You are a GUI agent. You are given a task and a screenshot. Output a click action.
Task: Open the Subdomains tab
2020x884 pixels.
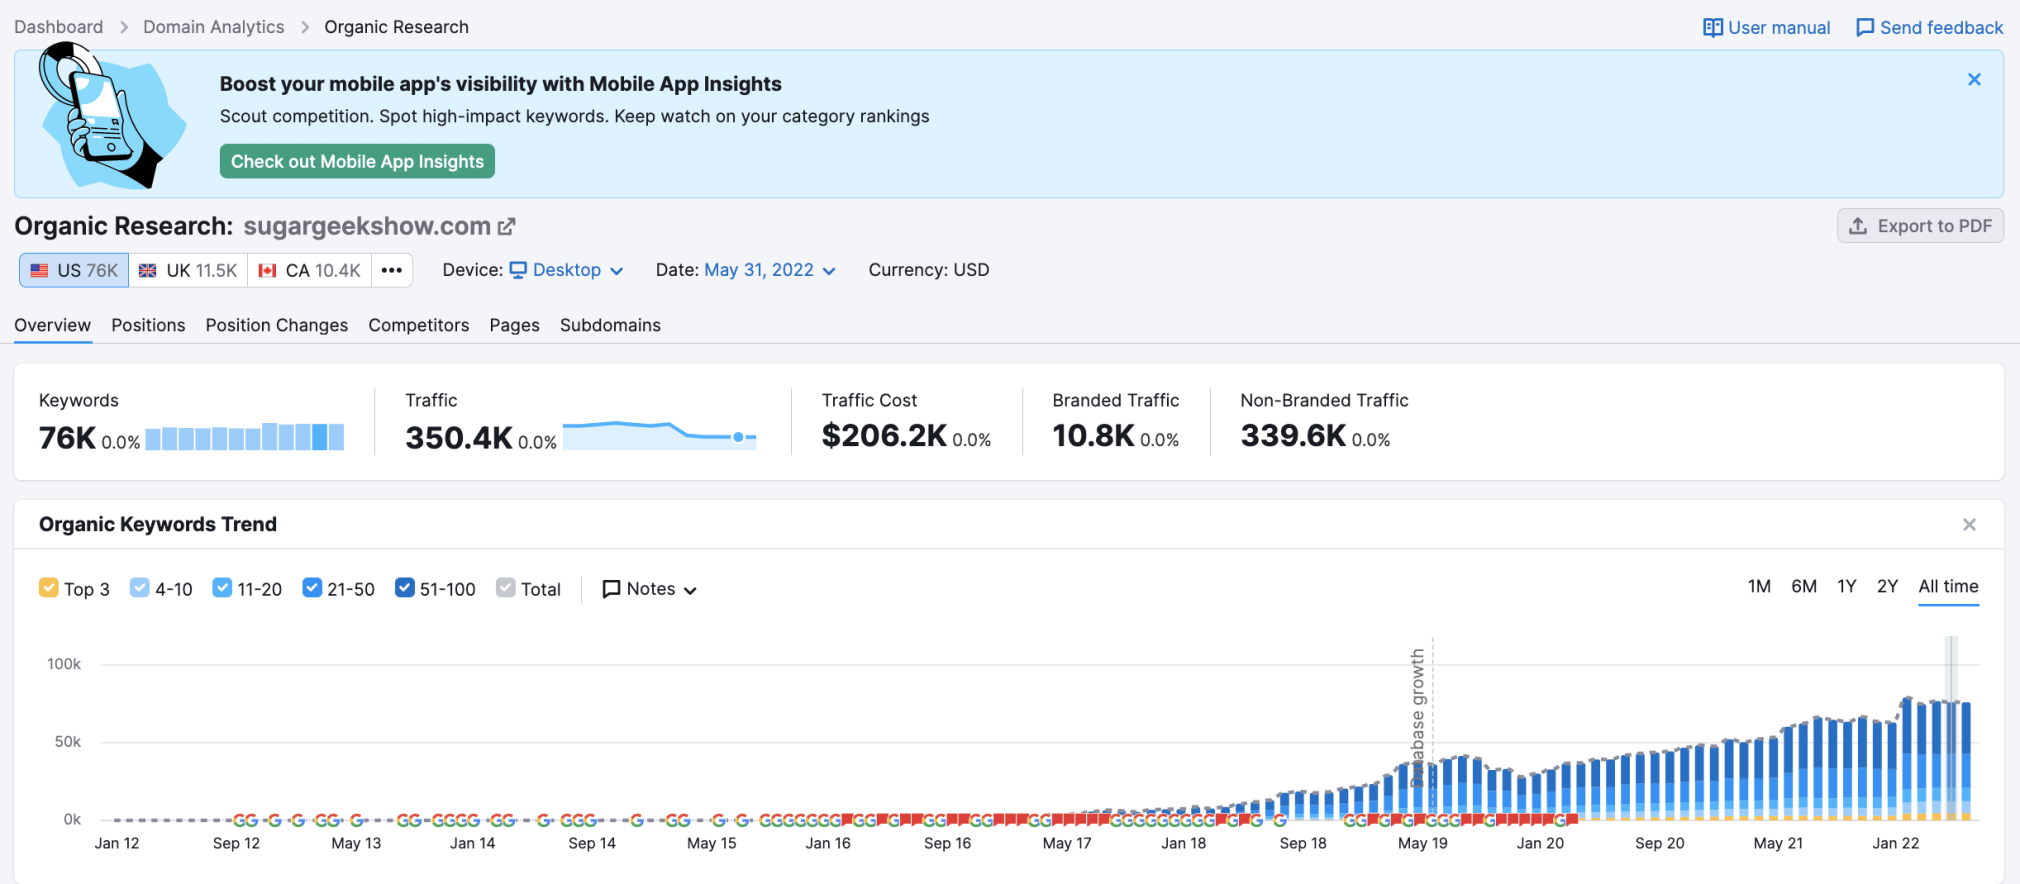[x=610, y=325]
